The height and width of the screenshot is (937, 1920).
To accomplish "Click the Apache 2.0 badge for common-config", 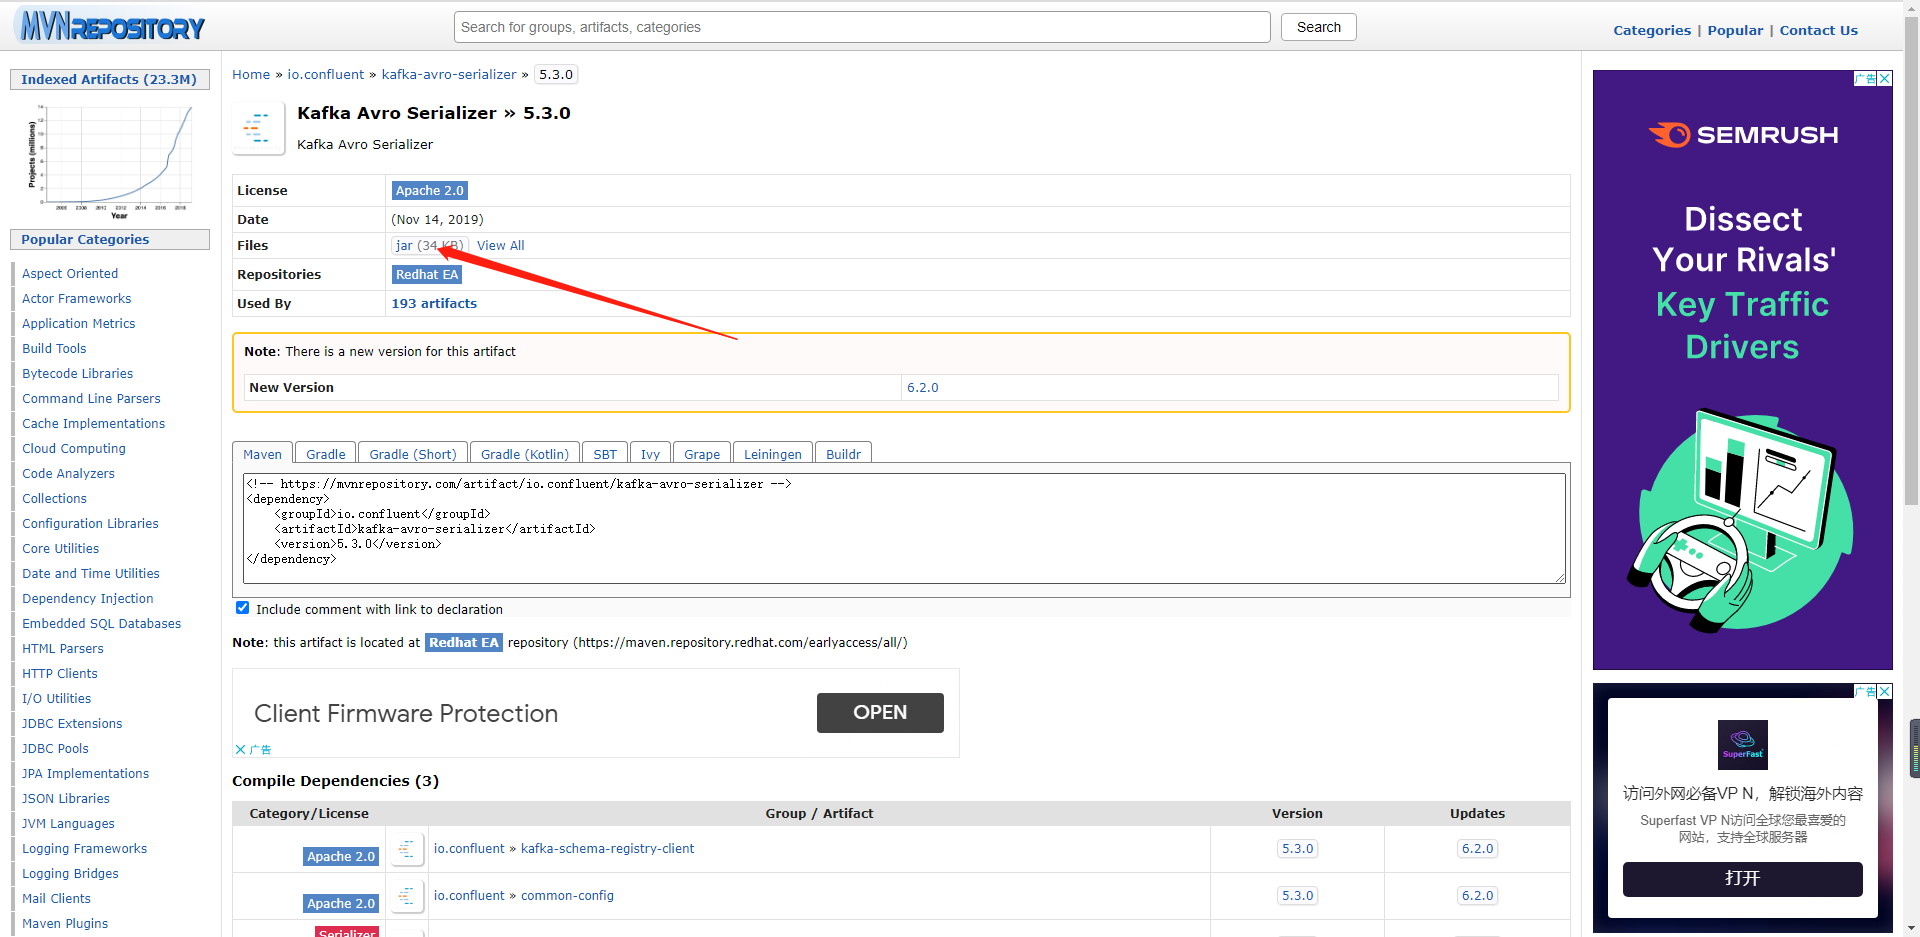I will click(341, 903).
